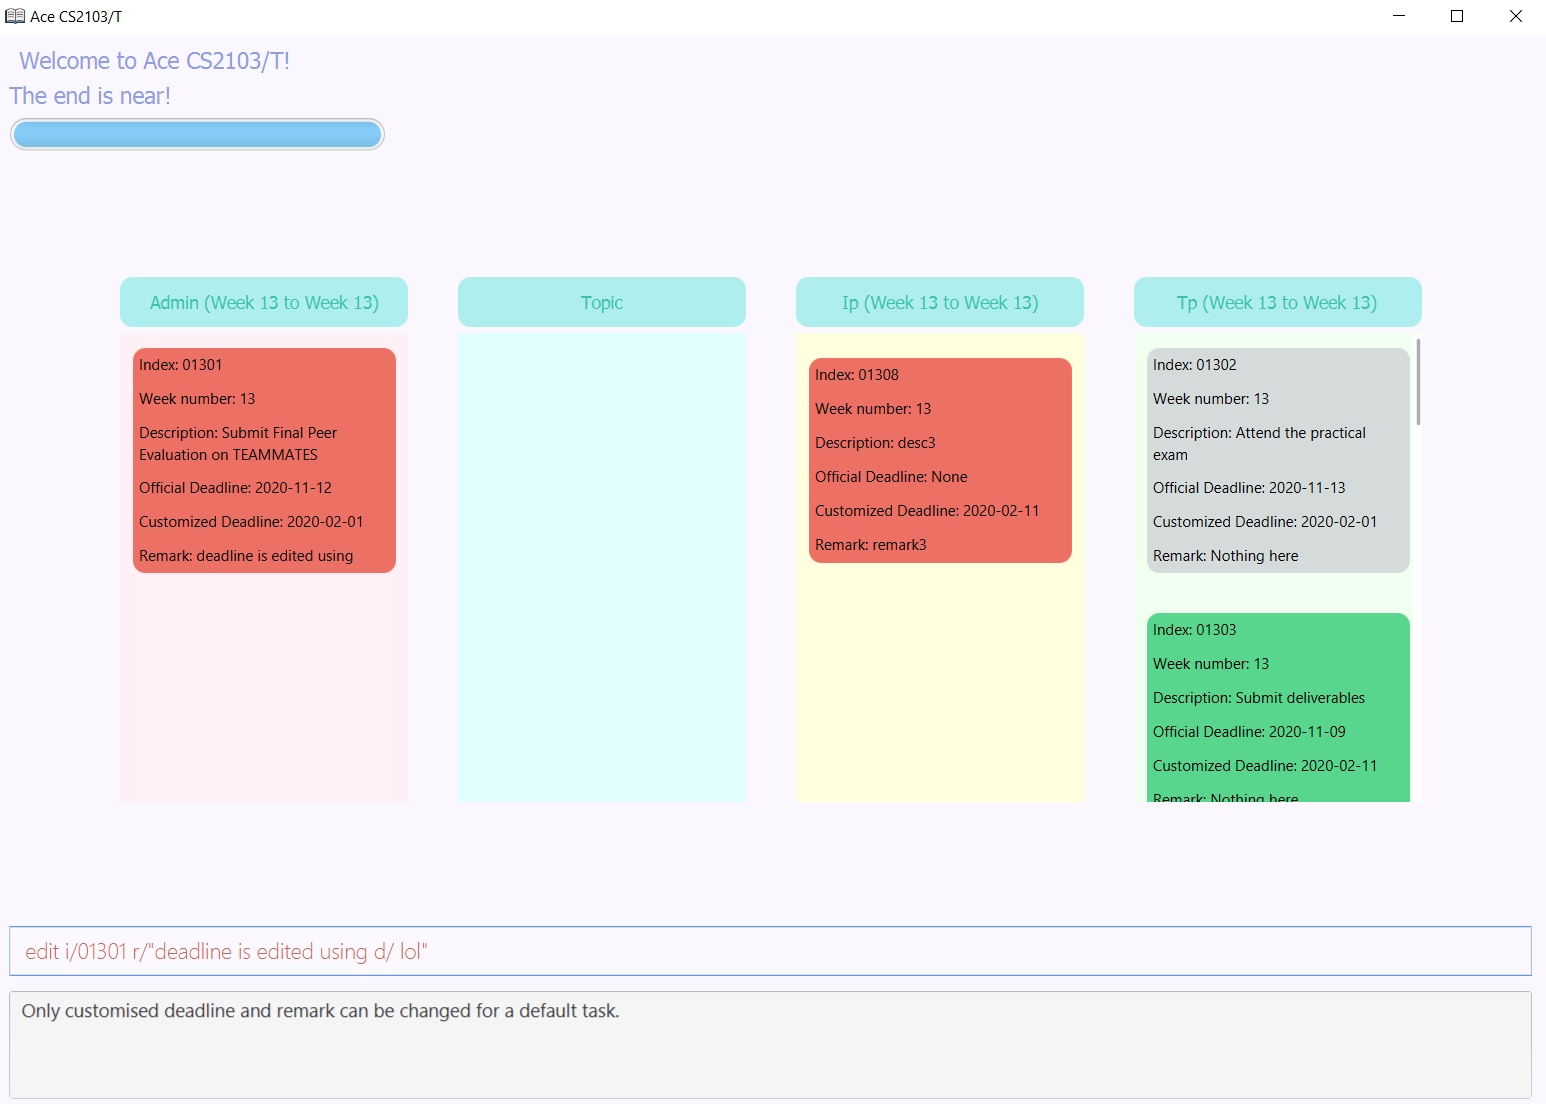Click 'Customized Deadline: 2020-02-01' in card 01301
This screenshot has width=1546, height=1104.
click(x=251, y=522)
